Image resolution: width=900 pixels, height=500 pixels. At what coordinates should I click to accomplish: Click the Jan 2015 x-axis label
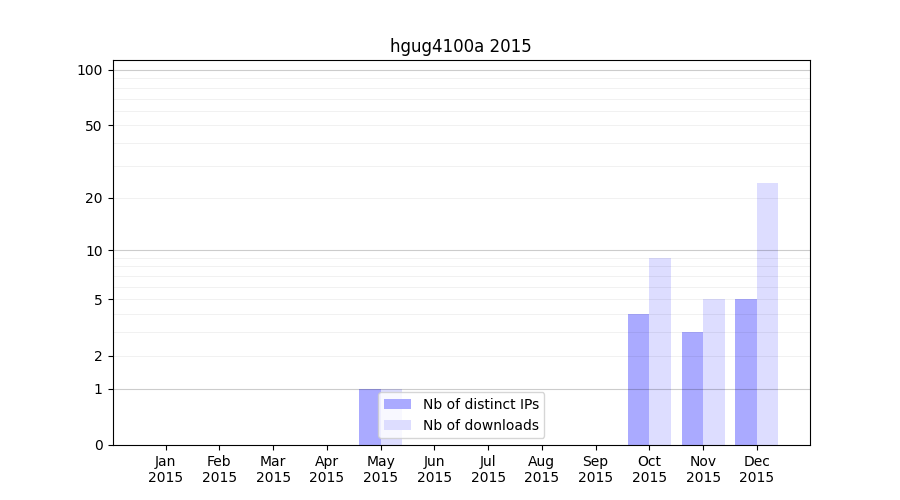[x=166, y=469]
